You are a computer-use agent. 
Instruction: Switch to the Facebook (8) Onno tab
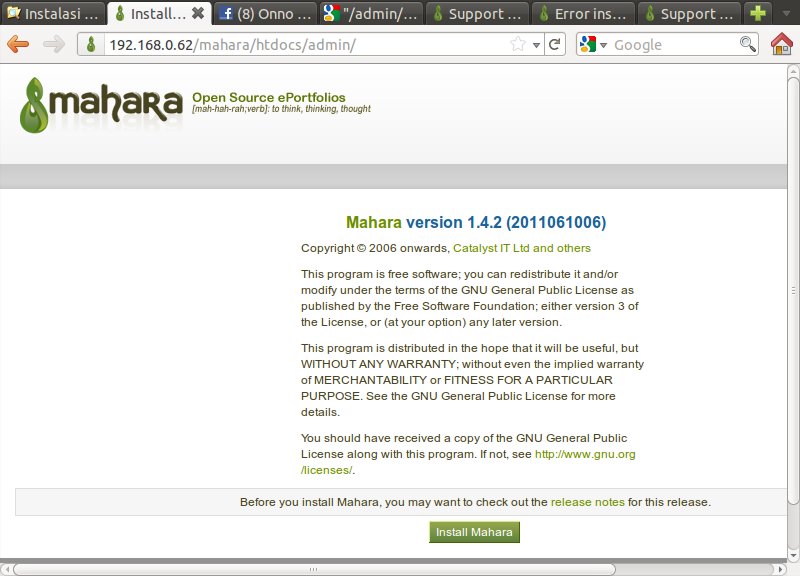[x=264, y=13]
